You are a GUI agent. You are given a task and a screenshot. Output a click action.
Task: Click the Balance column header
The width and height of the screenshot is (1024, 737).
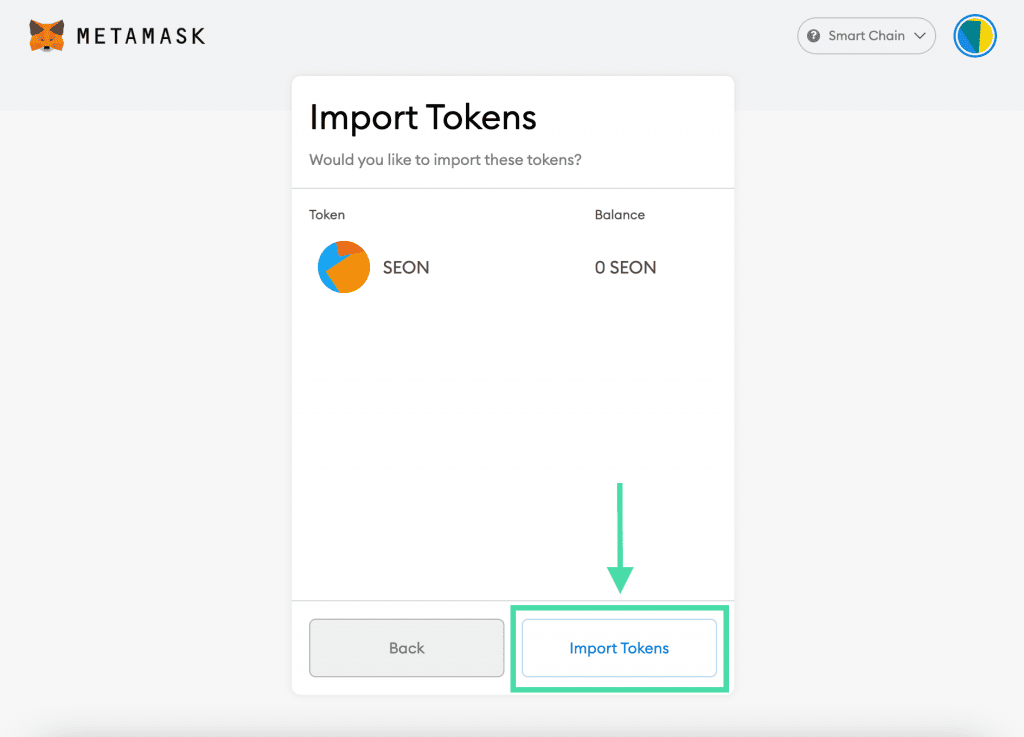619,215
